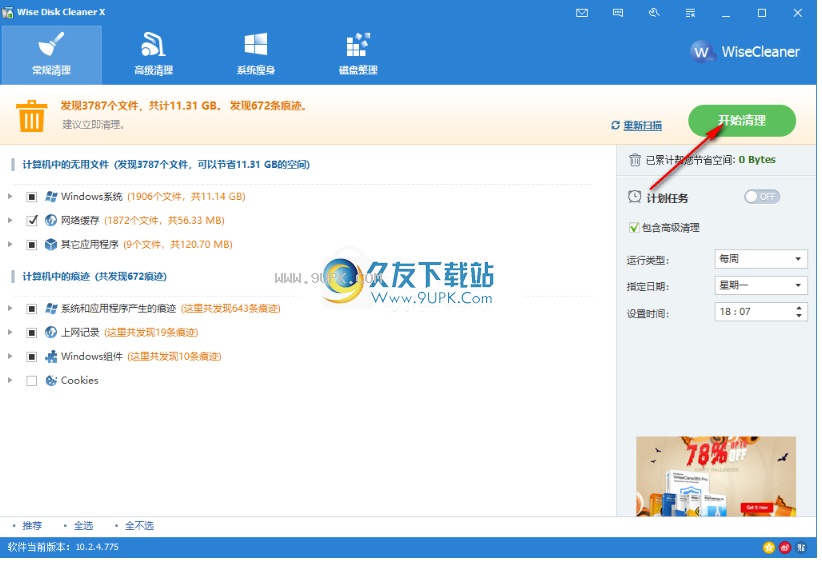Open the 78% OFF promotional banner
The width and height of the screenshot is (822, 562).
coord(716,476)
